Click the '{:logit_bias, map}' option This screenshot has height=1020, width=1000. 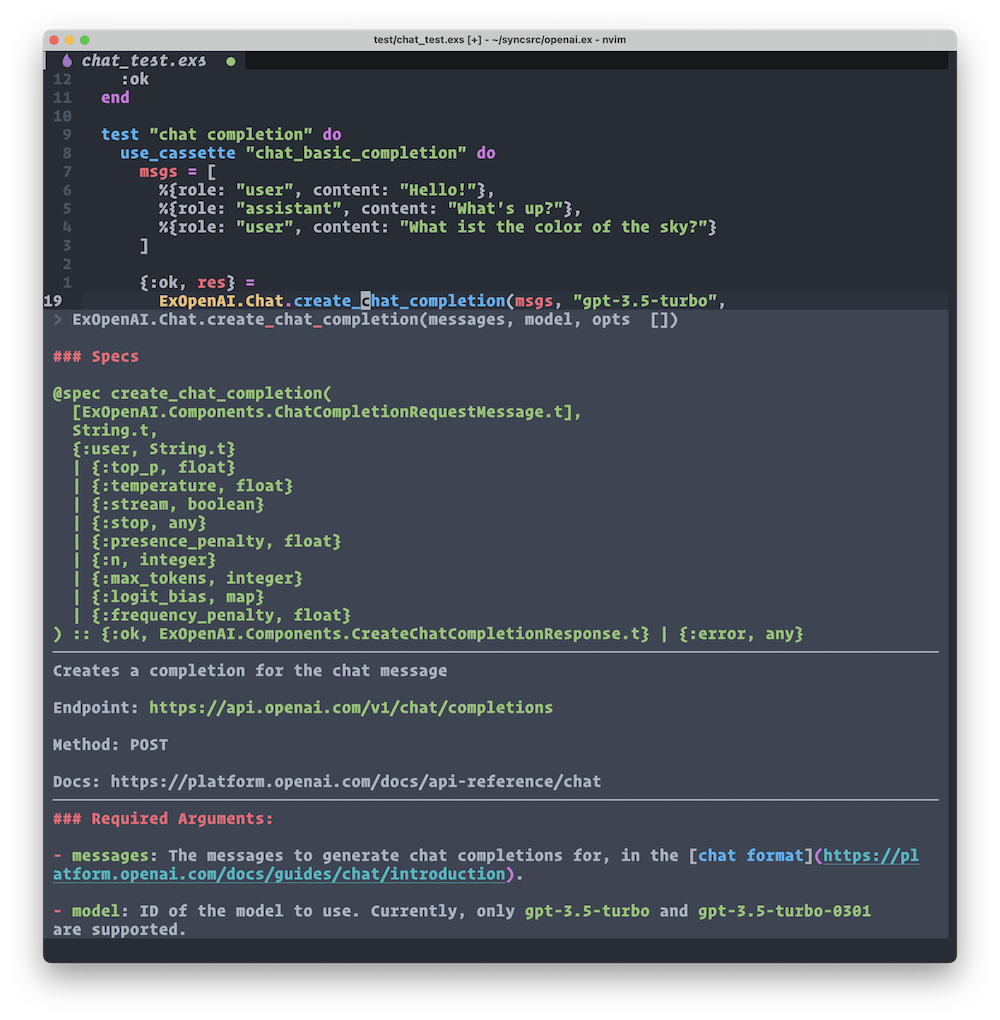[x=178, y=597]
